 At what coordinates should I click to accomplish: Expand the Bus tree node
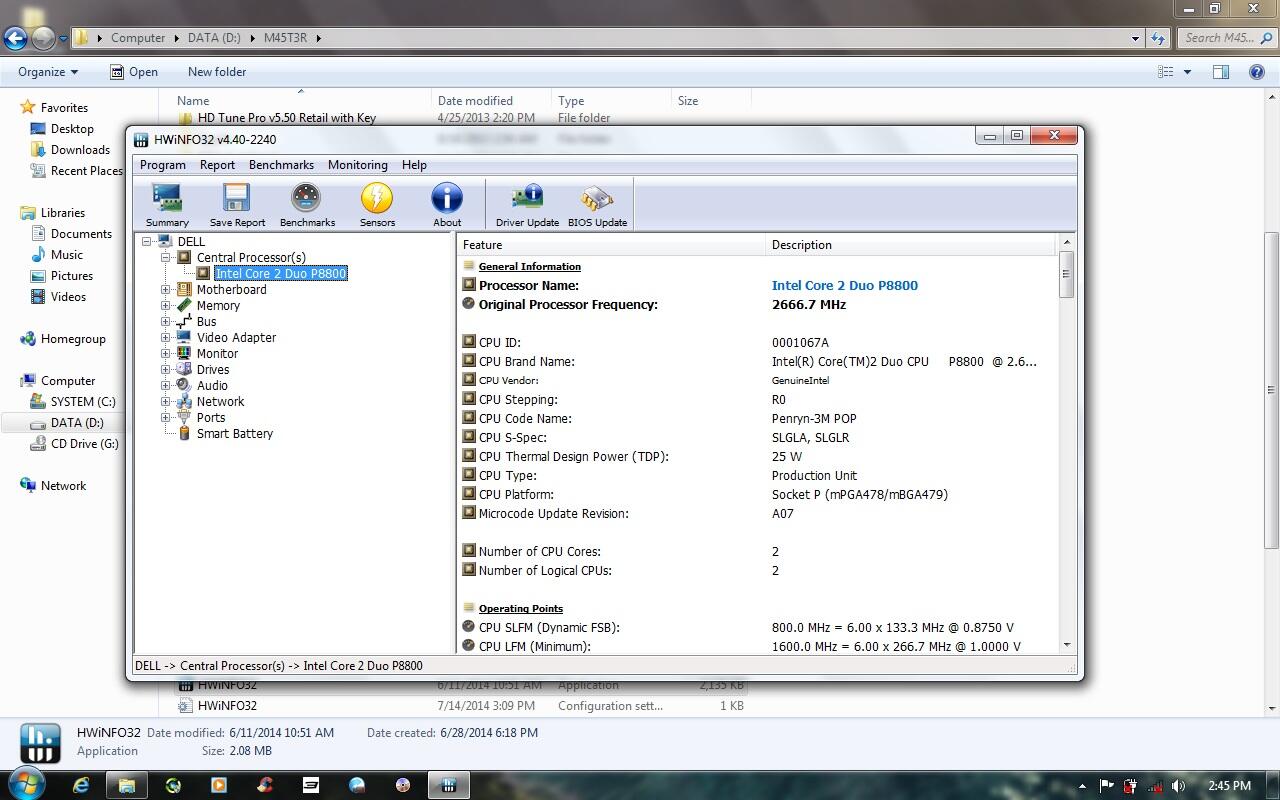(166, 321)
